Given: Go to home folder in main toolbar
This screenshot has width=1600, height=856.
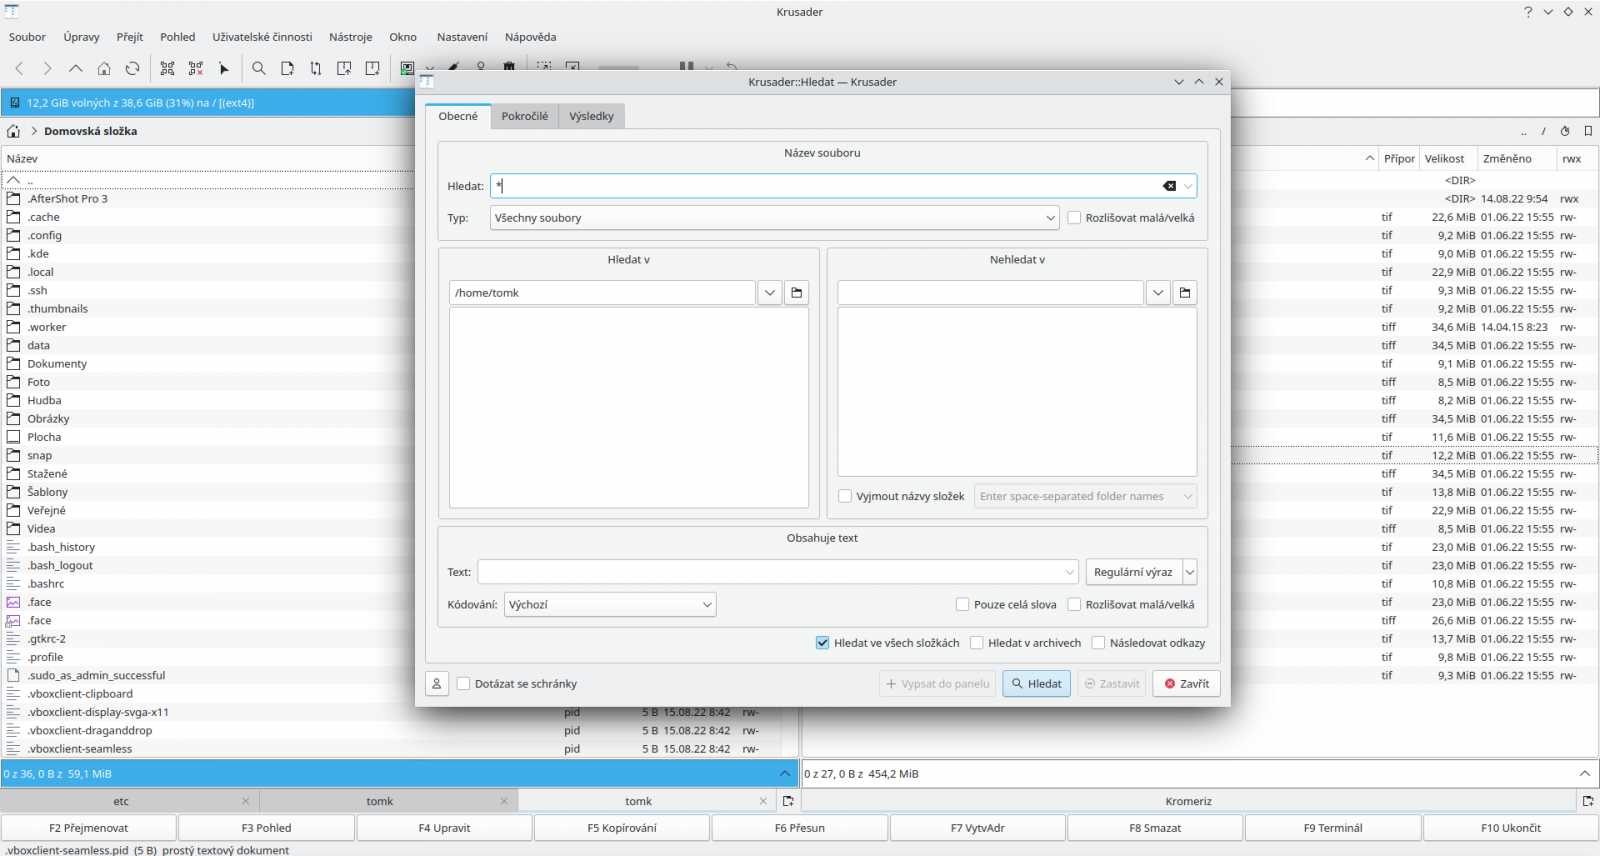Looking at the screenshot, I should click(x=104, y=68).
